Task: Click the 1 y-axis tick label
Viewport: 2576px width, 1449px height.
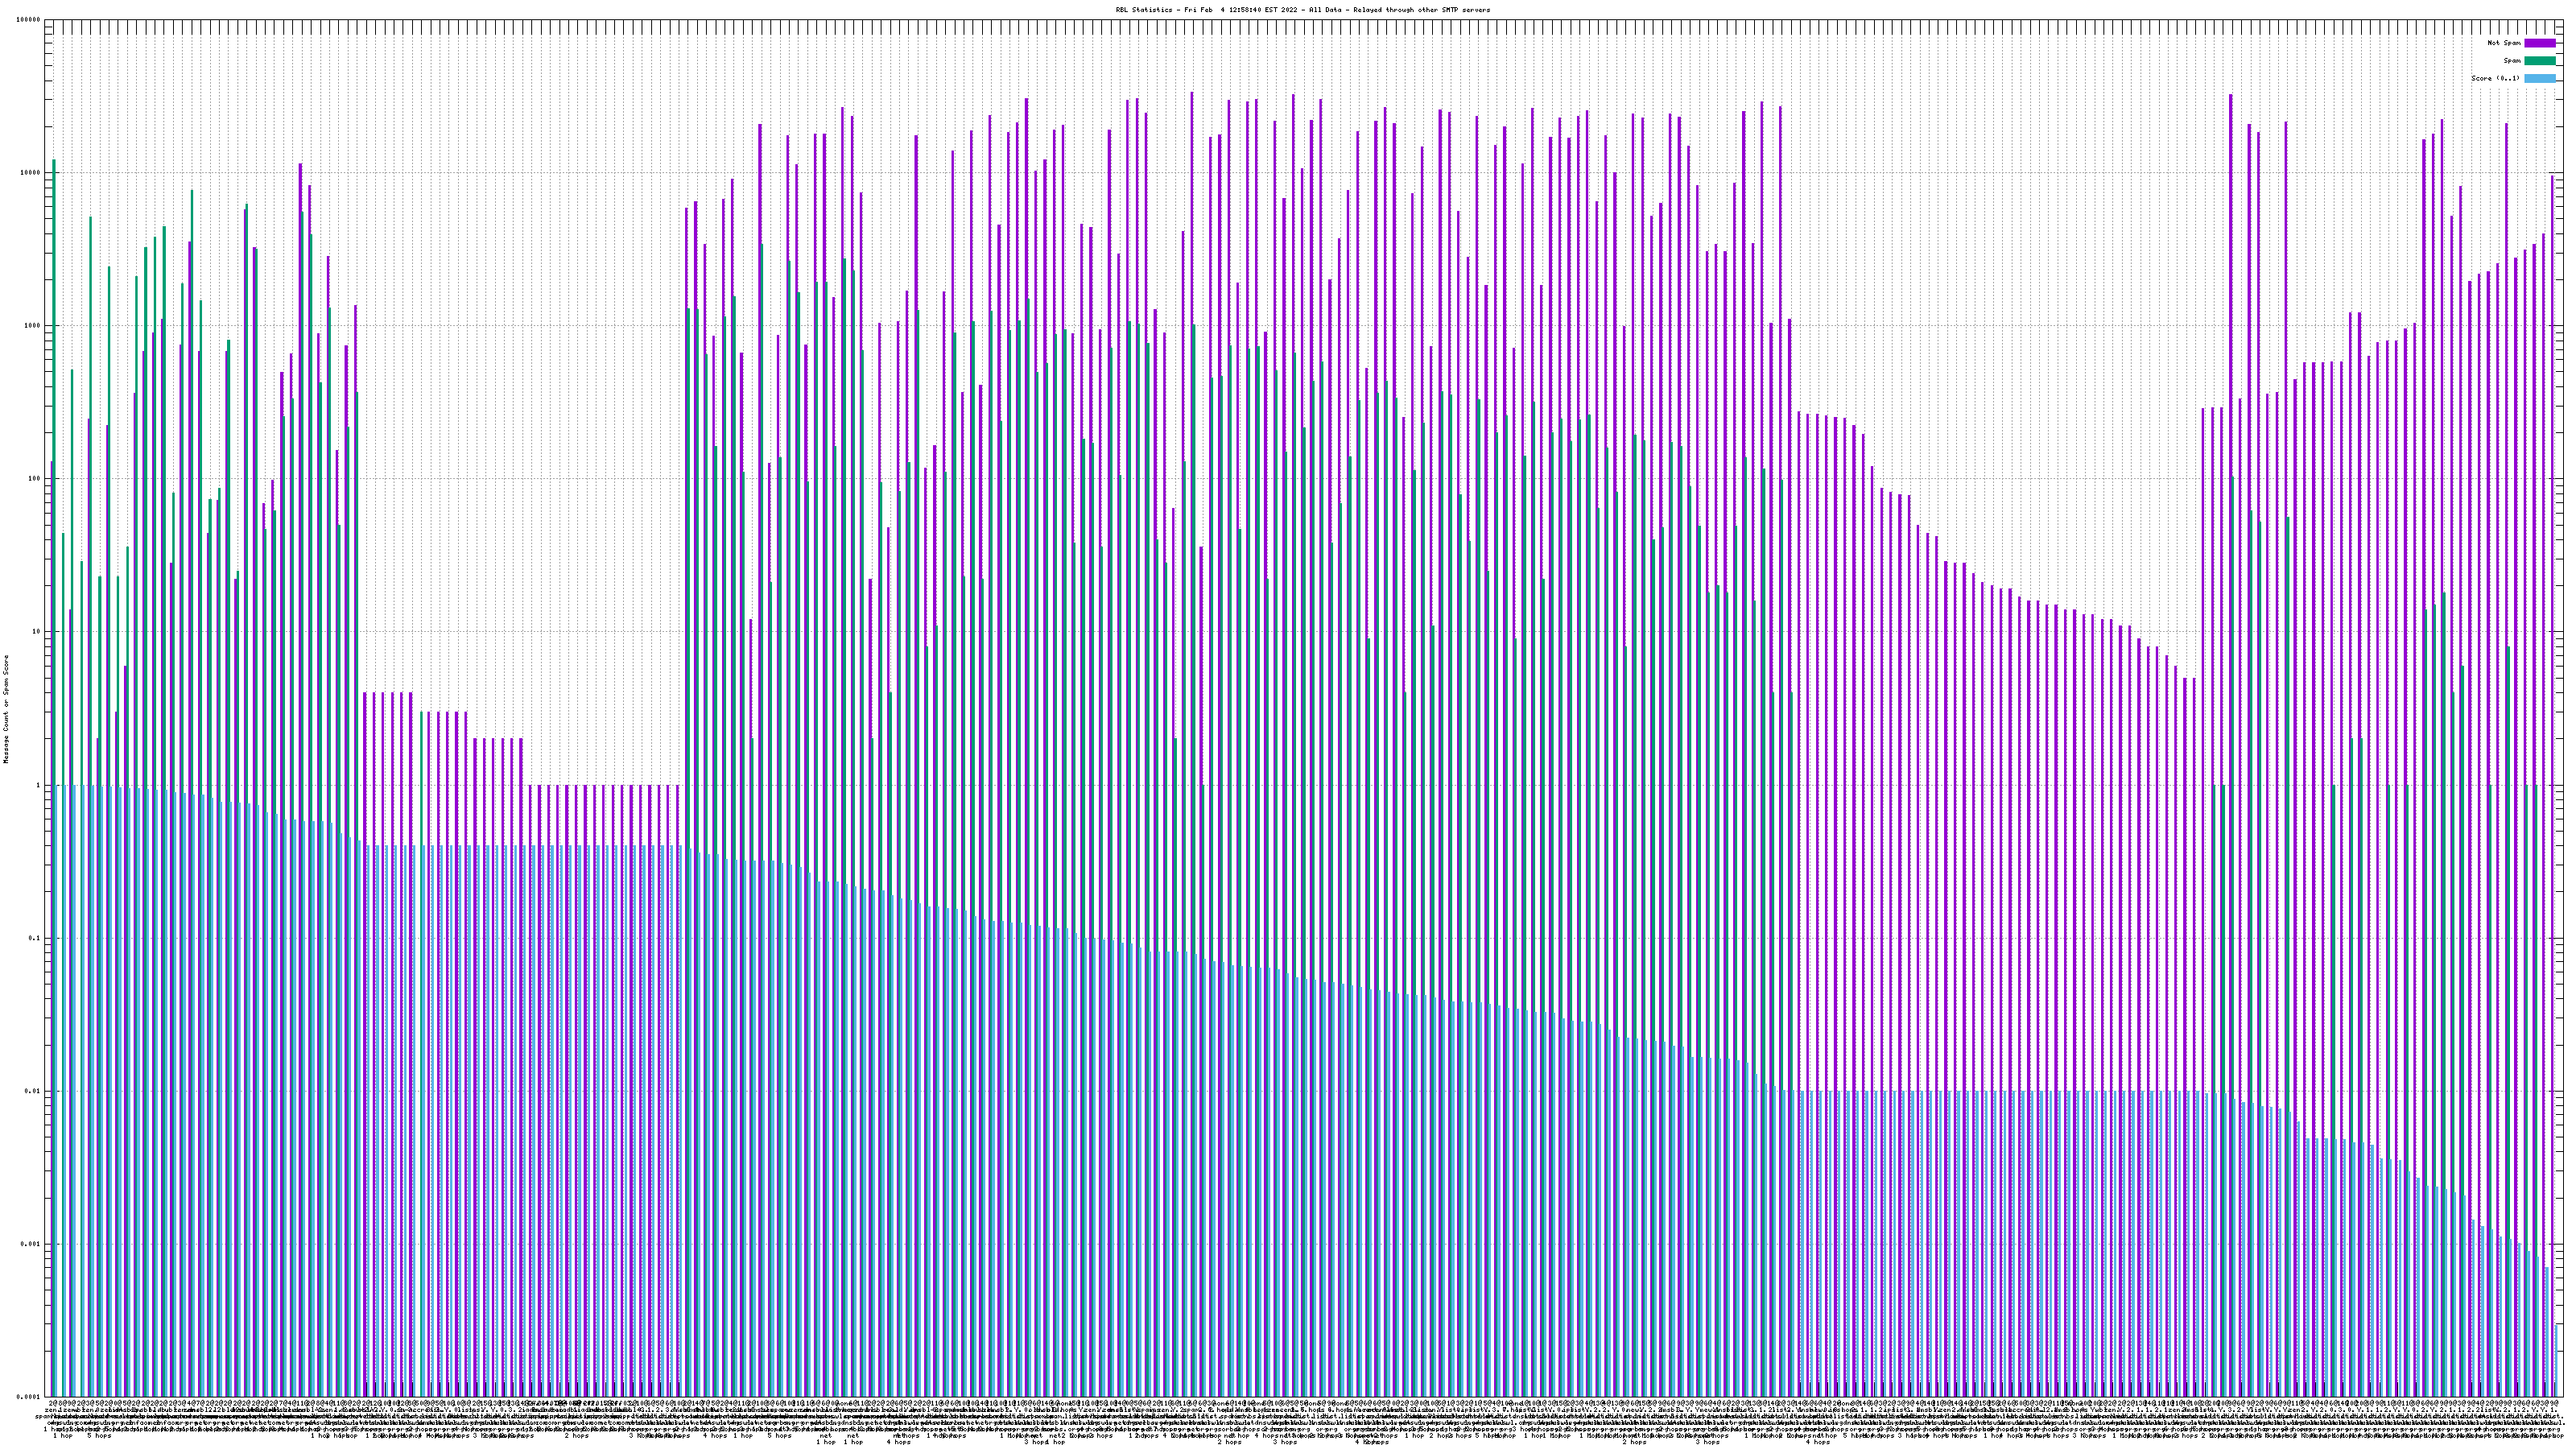Action: click(38, 785)
